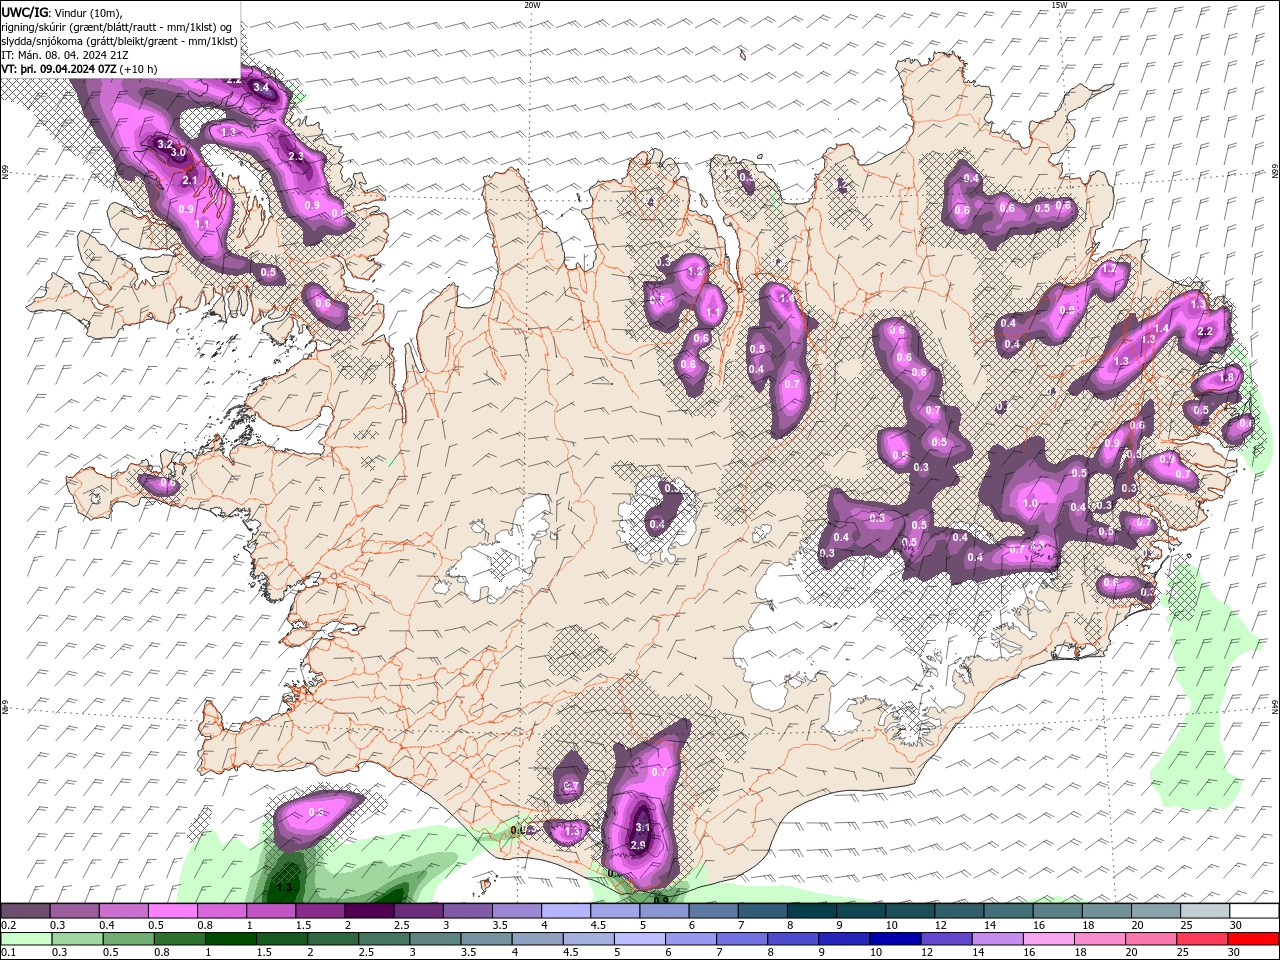Select the '2.2' value in the East Fjords

[x=1205, y=332]
